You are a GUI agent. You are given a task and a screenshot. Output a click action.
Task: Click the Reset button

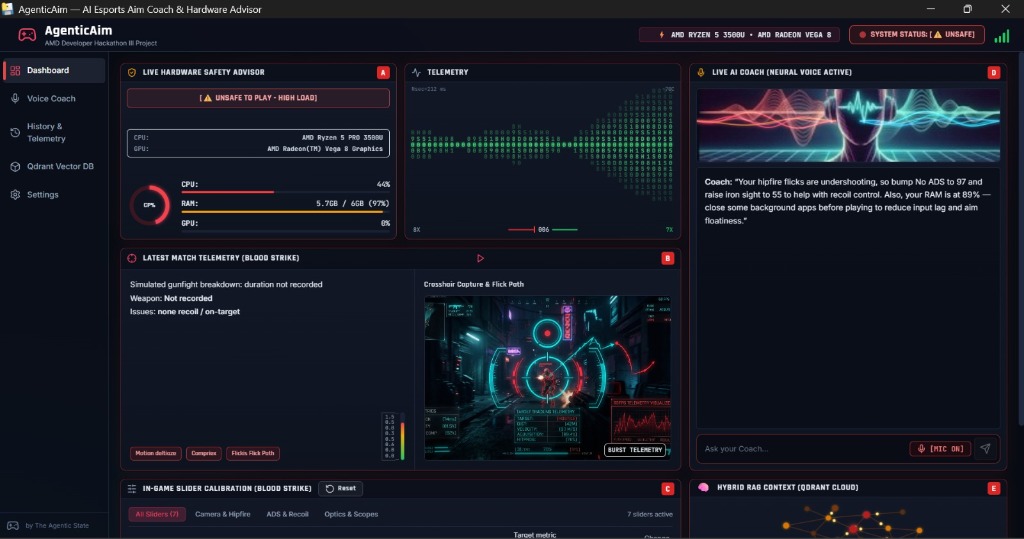pos(341,489)
